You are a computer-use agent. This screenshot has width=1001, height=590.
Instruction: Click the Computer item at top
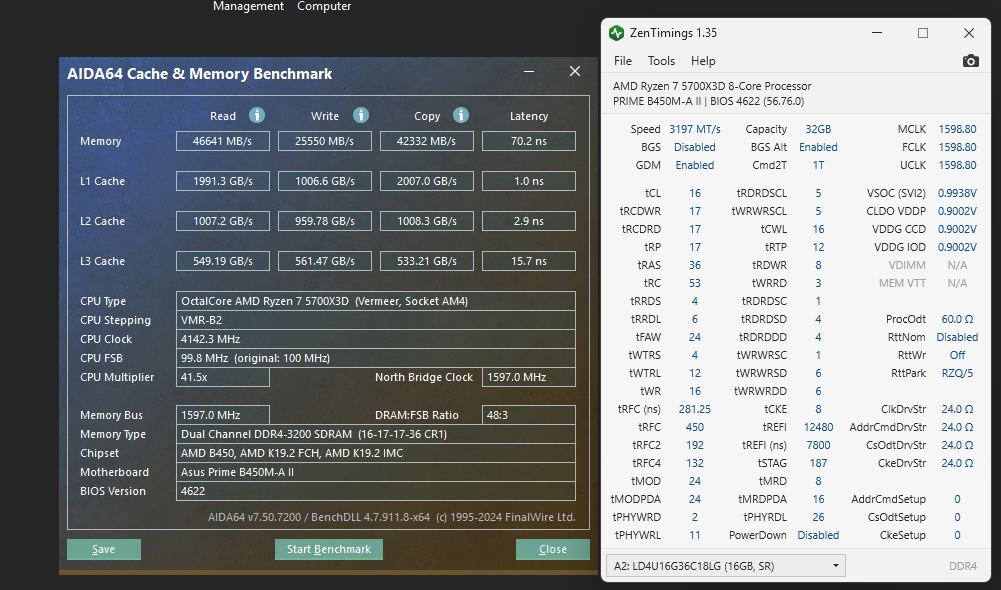[x=324, y=6]
